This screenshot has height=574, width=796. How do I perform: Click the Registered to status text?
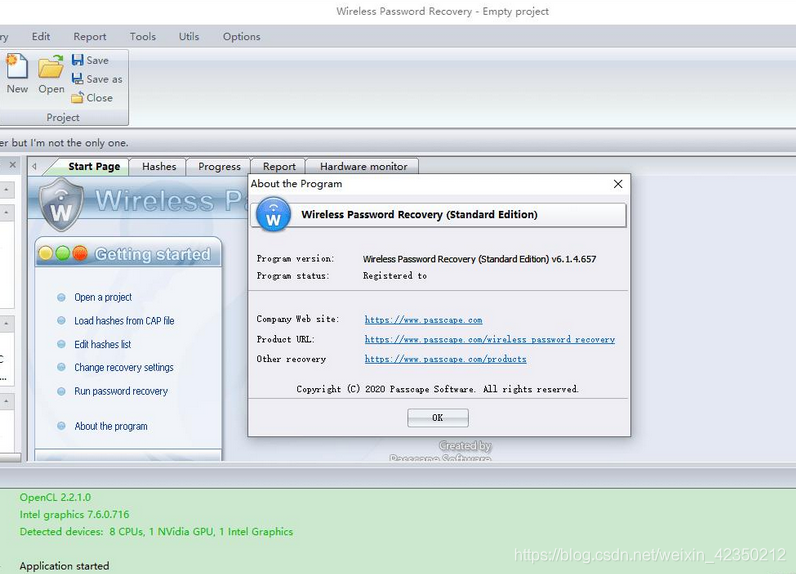point(394,276)
